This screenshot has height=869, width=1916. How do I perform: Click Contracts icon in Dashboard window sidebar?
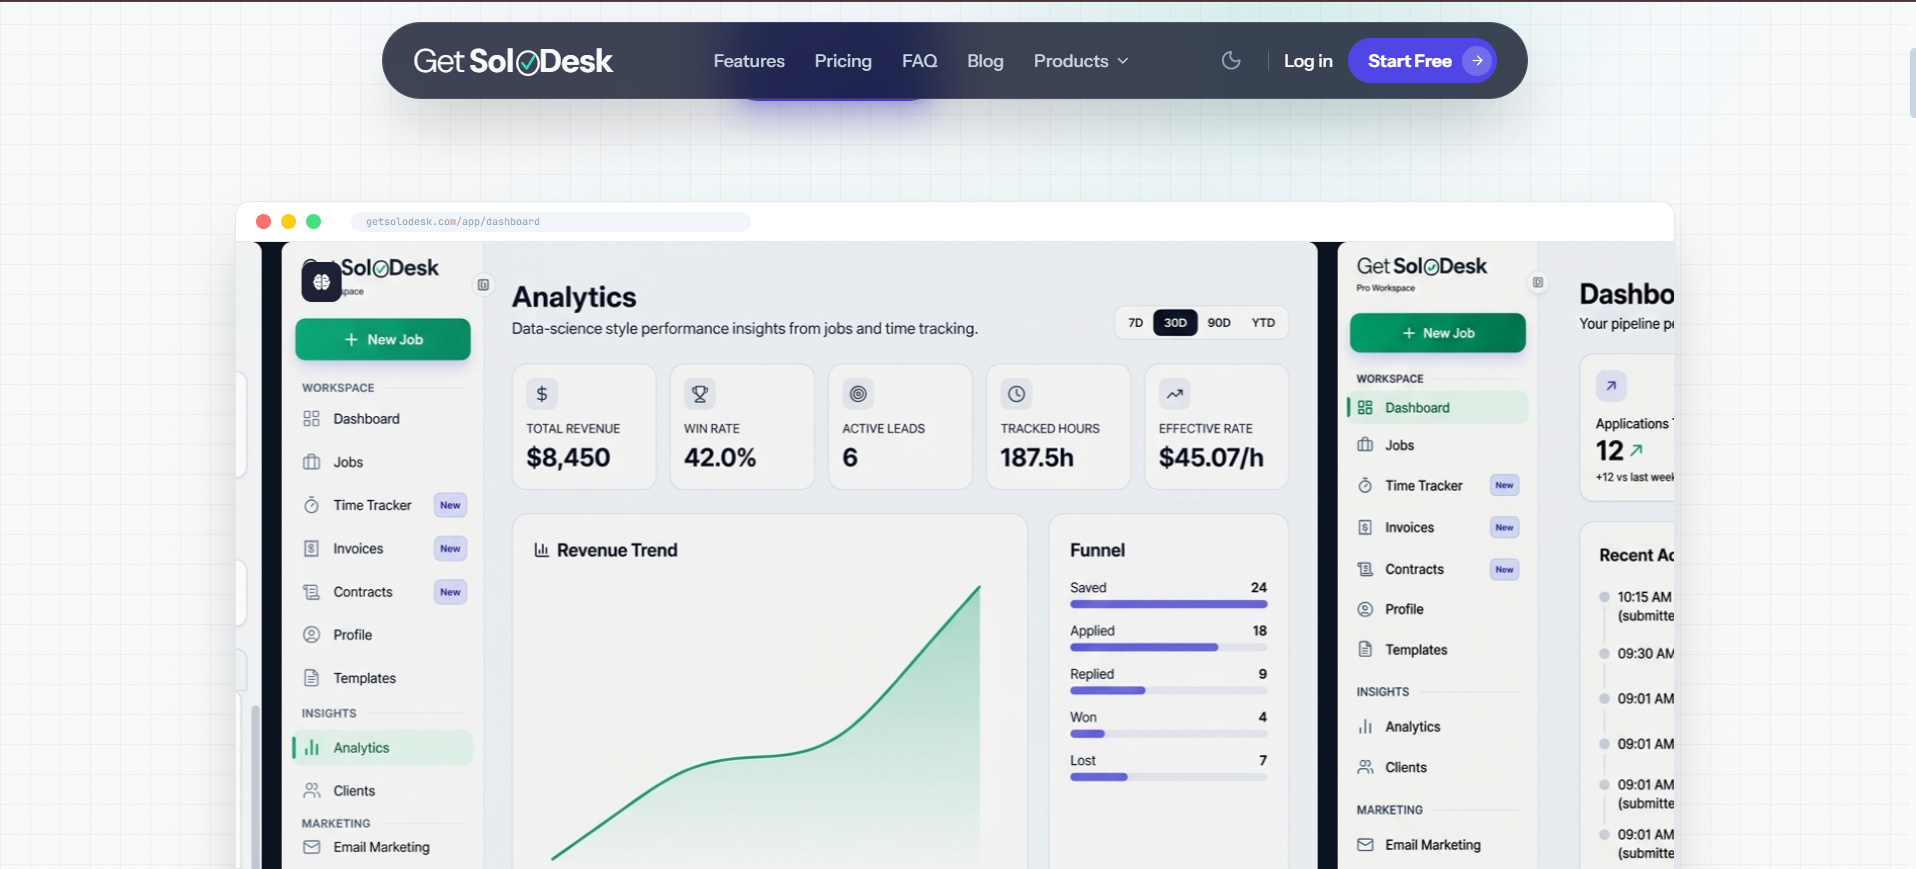(x=1365, y=569)
